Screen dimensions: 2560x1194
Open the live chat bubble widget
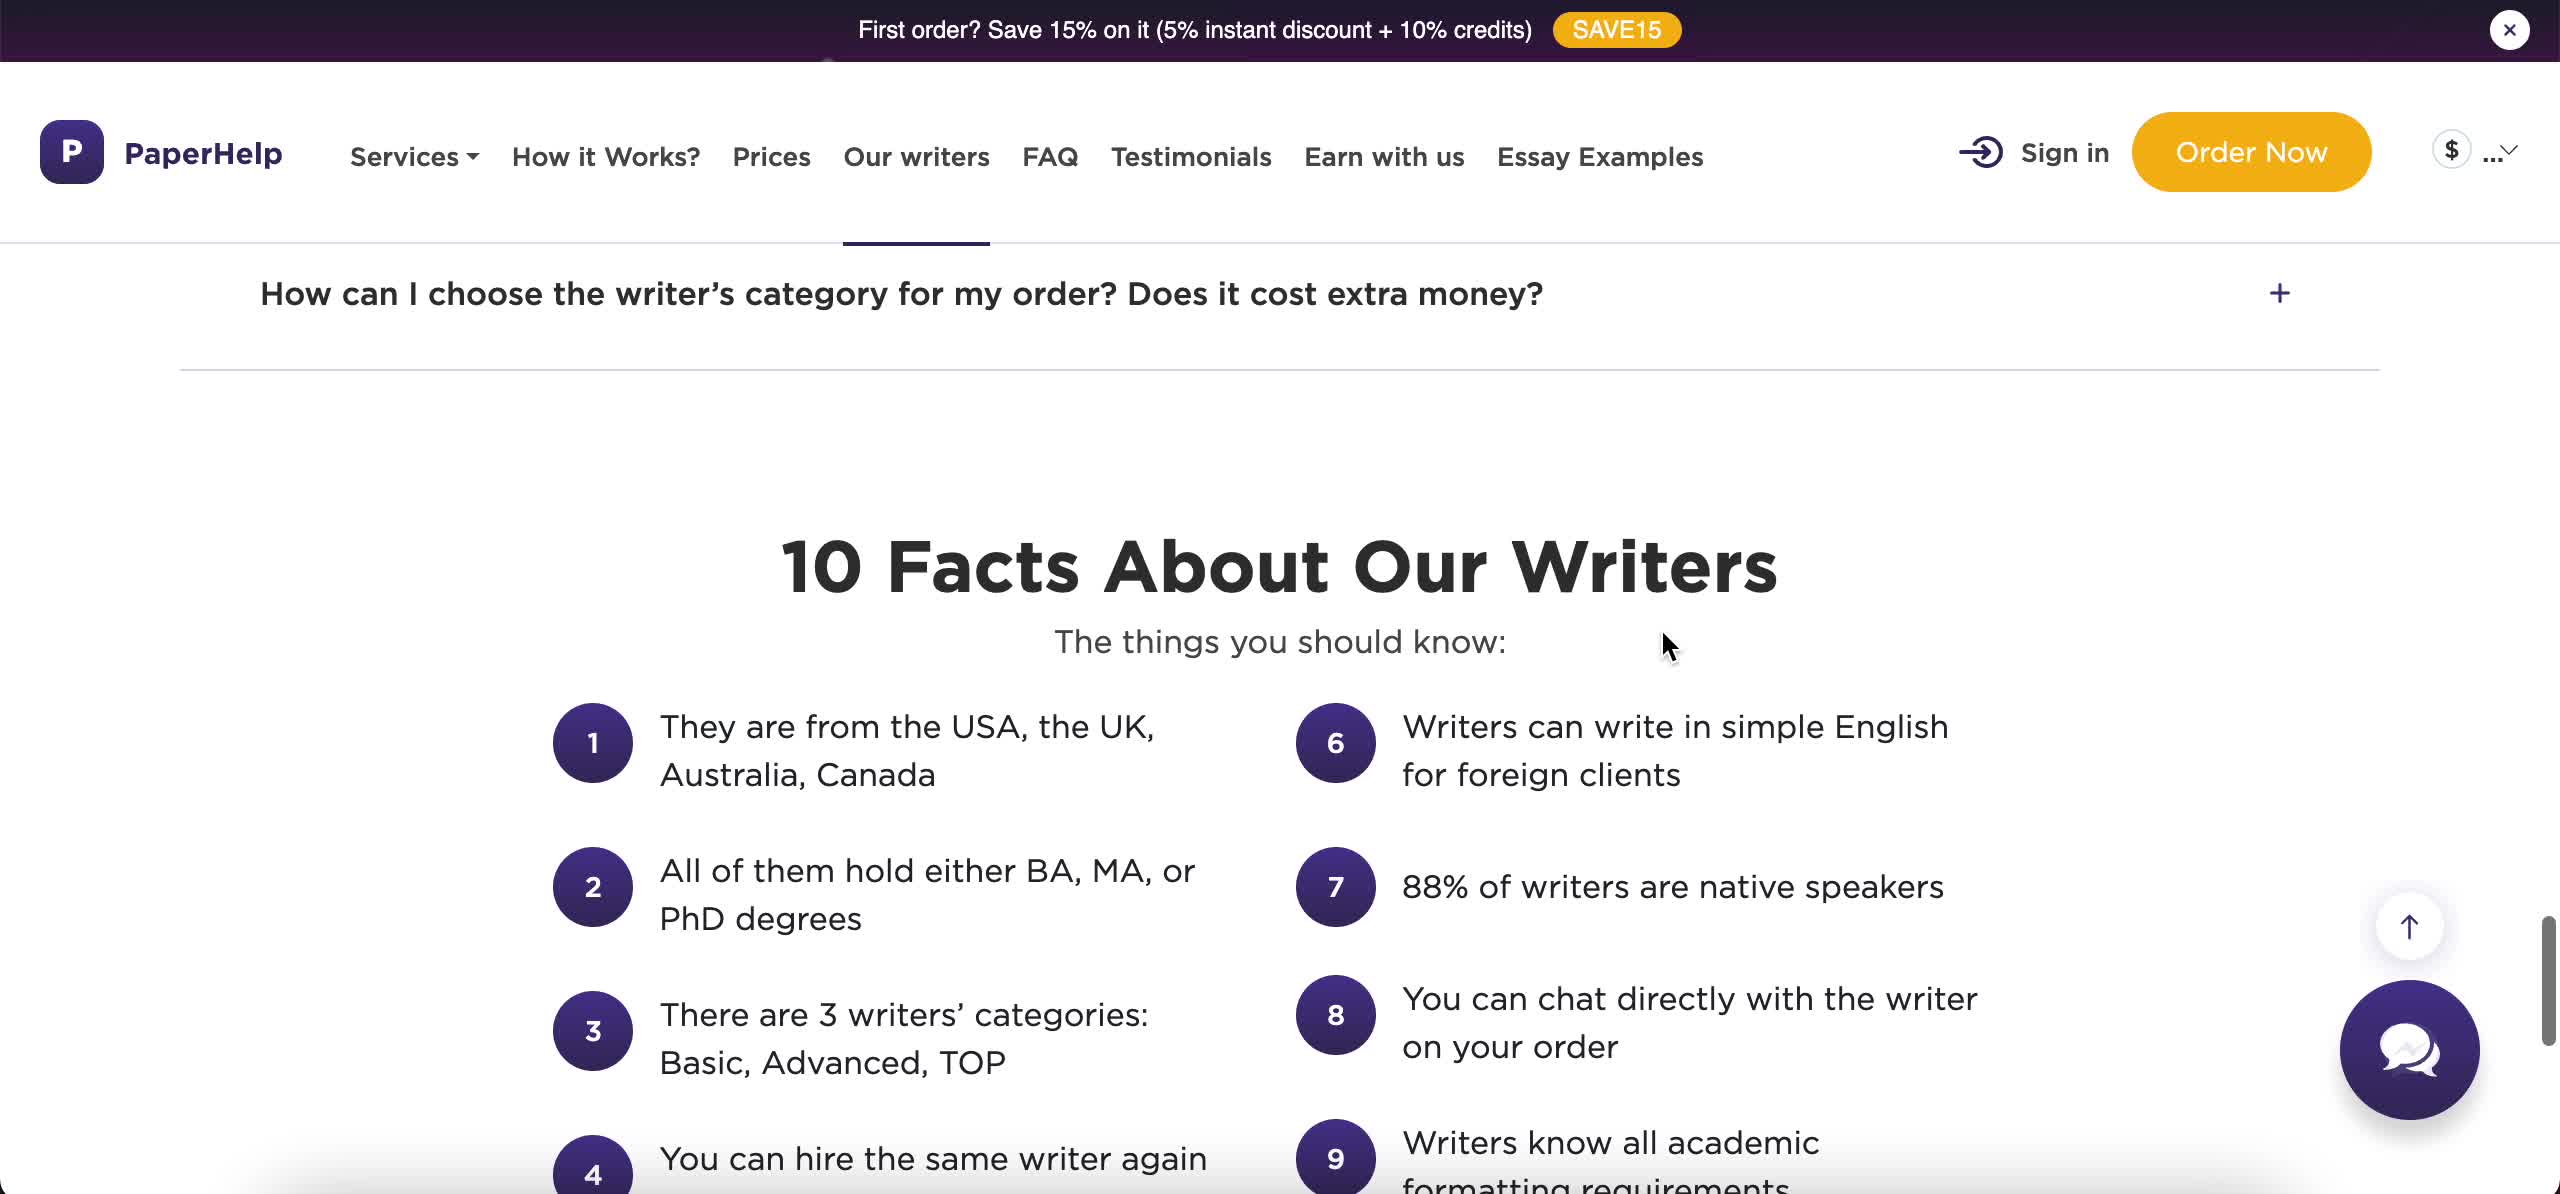pos(2408,1049)
